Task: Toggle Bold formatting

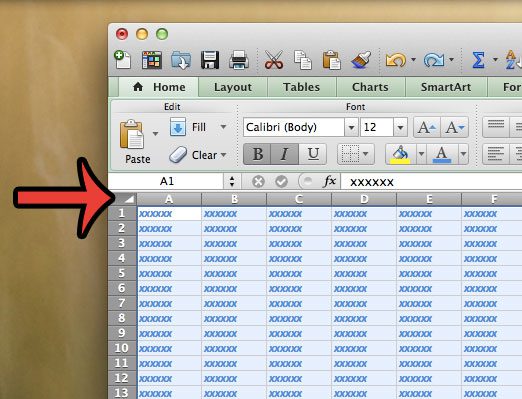Action: 257,154
